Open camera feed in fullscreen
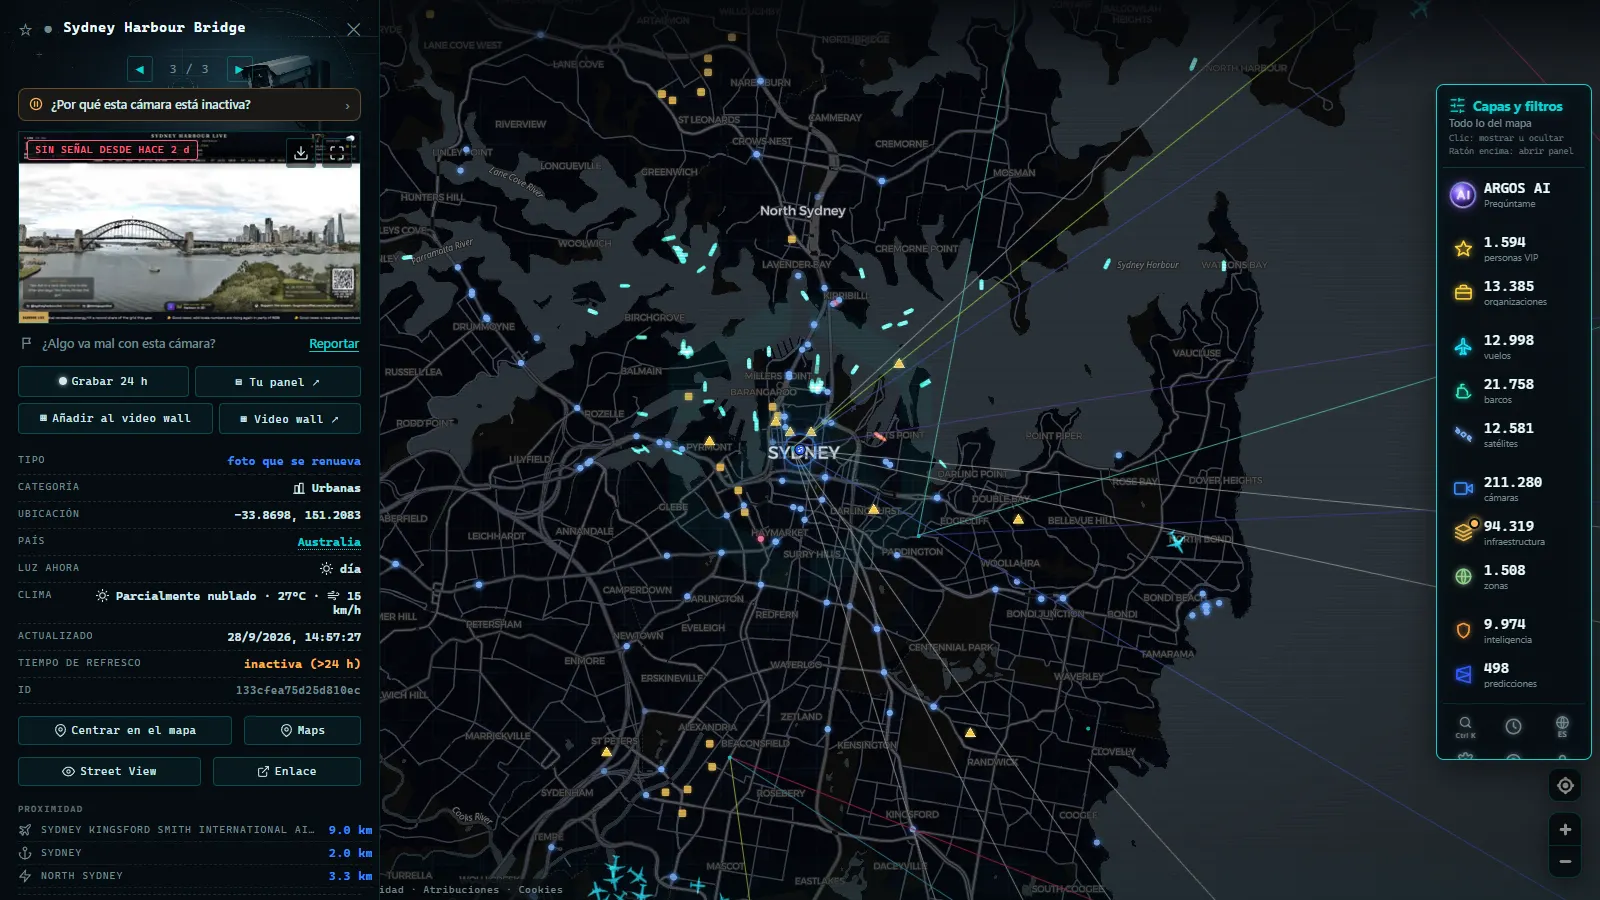This screenshot has height=900, width=1600. click(x=337, y=152)
